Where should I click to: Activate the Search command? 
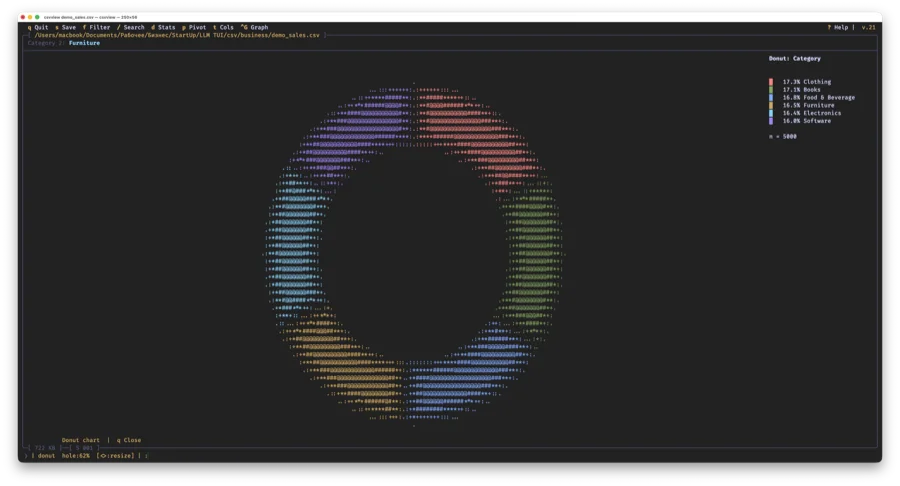131,27
